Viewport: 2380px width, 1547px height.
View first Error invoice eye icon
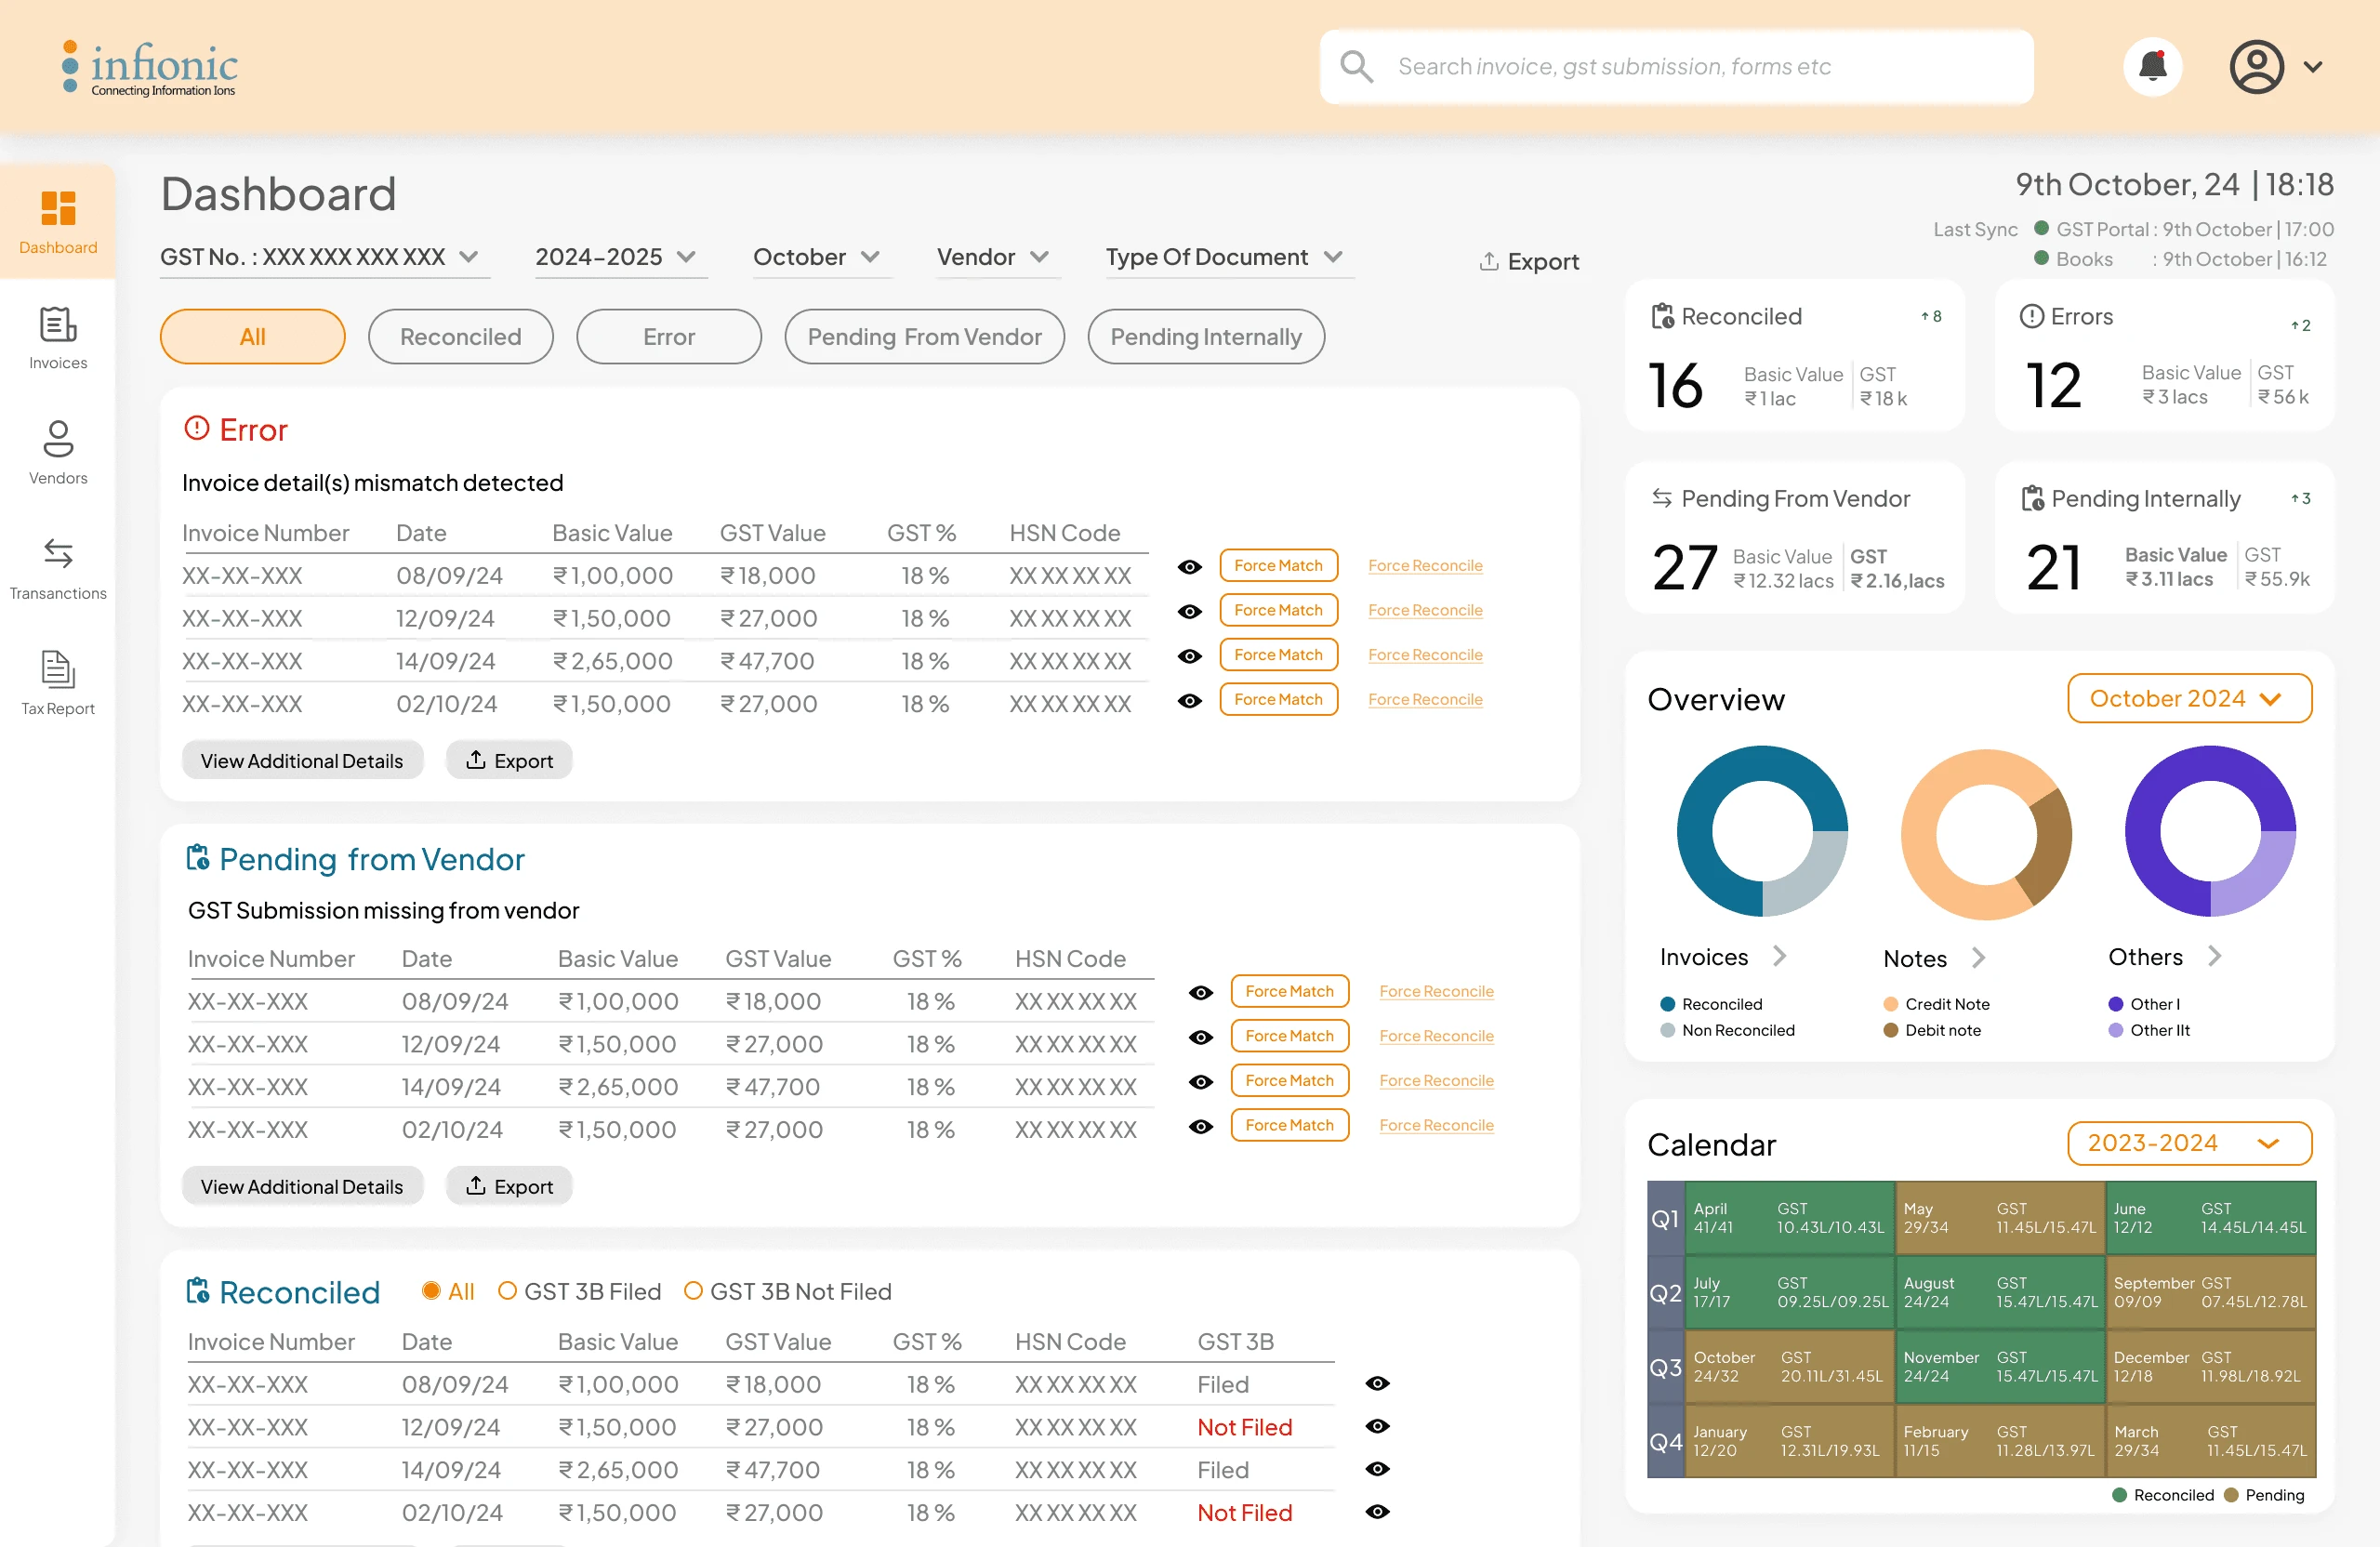(x=1189, y=567)
